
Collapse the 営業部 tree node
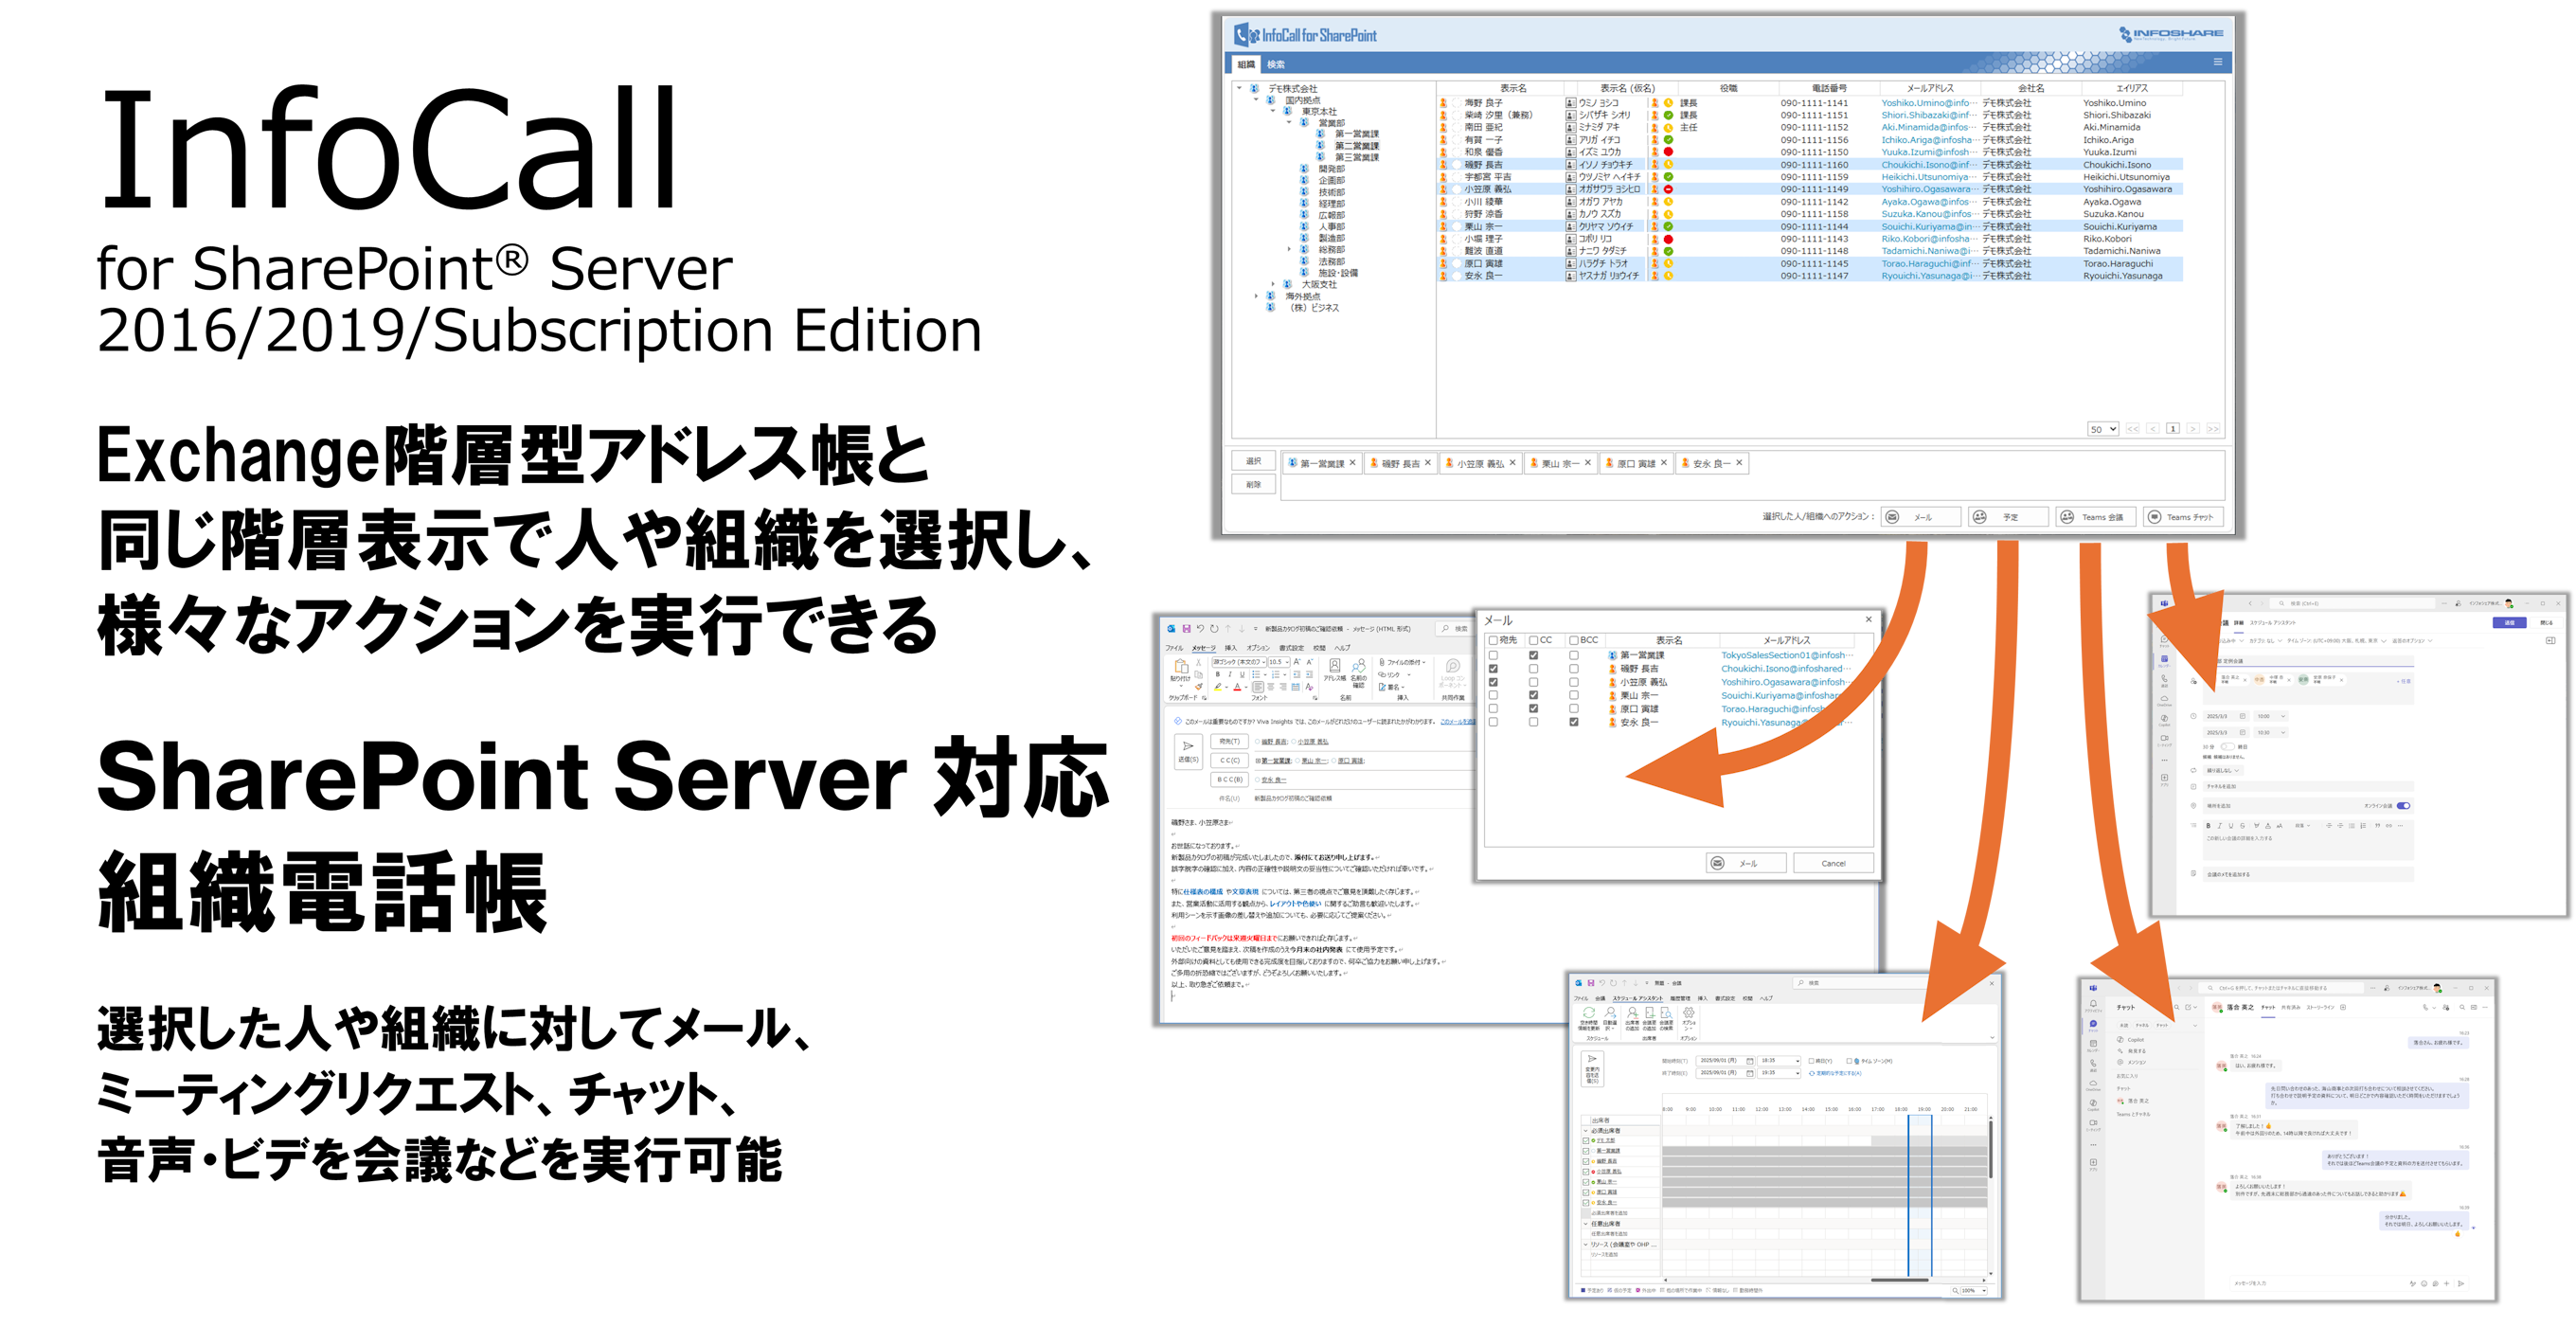[x=1289, y=123]
